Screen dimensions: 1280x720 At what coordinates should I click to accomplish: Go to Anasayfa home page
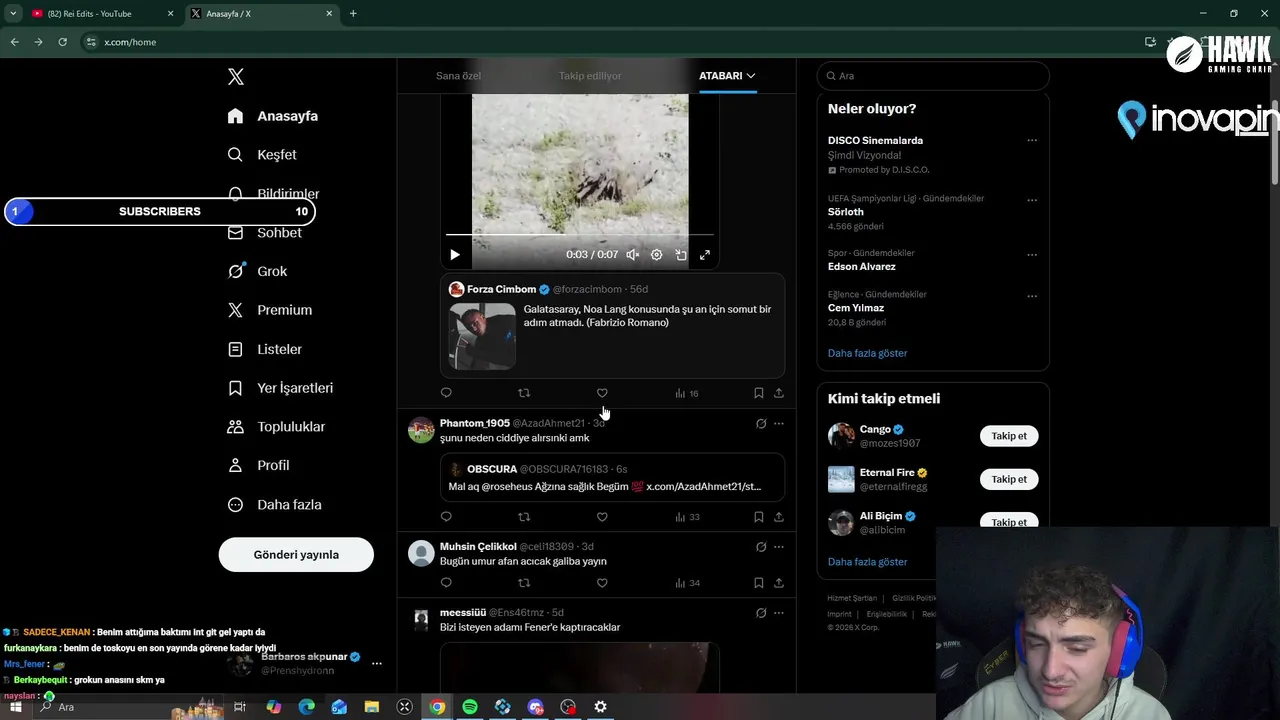(273, 116)
